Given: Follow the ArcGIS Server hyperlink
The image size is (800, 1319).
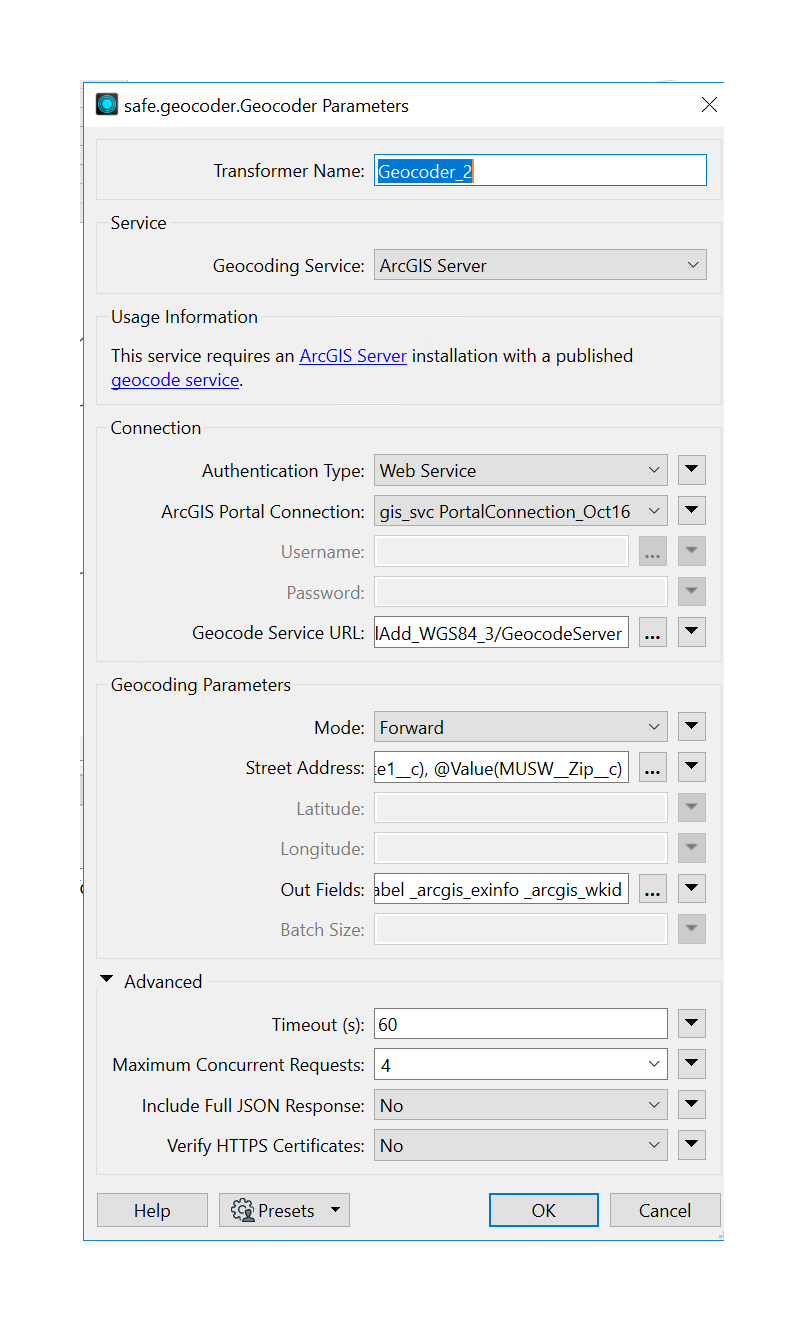Looking at the screenshot, I should pos(353,355).
